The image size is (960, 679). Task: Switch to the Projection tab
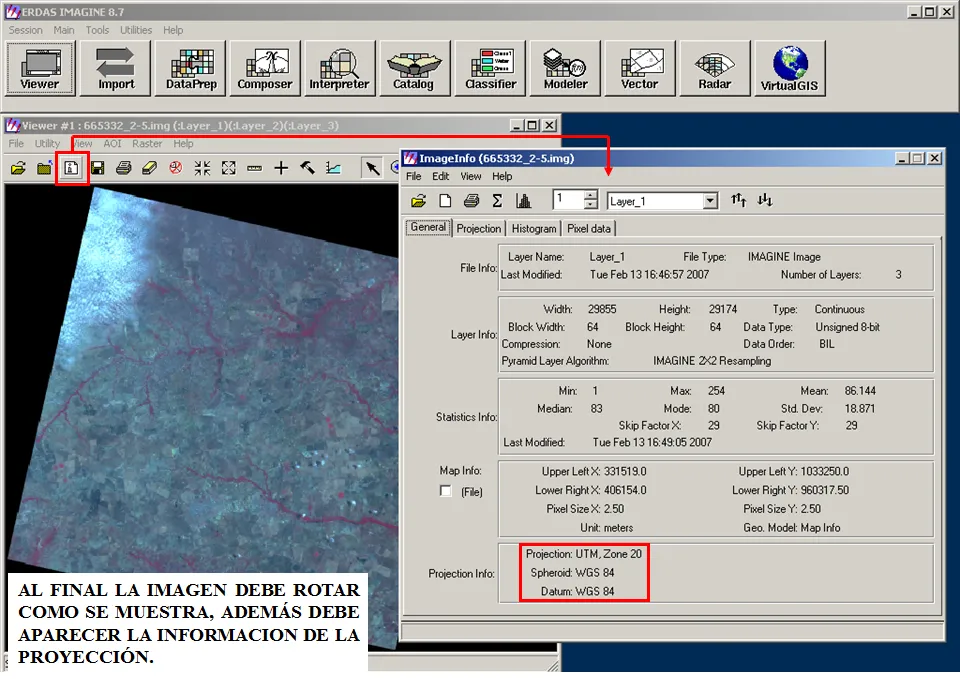point(479,228)
